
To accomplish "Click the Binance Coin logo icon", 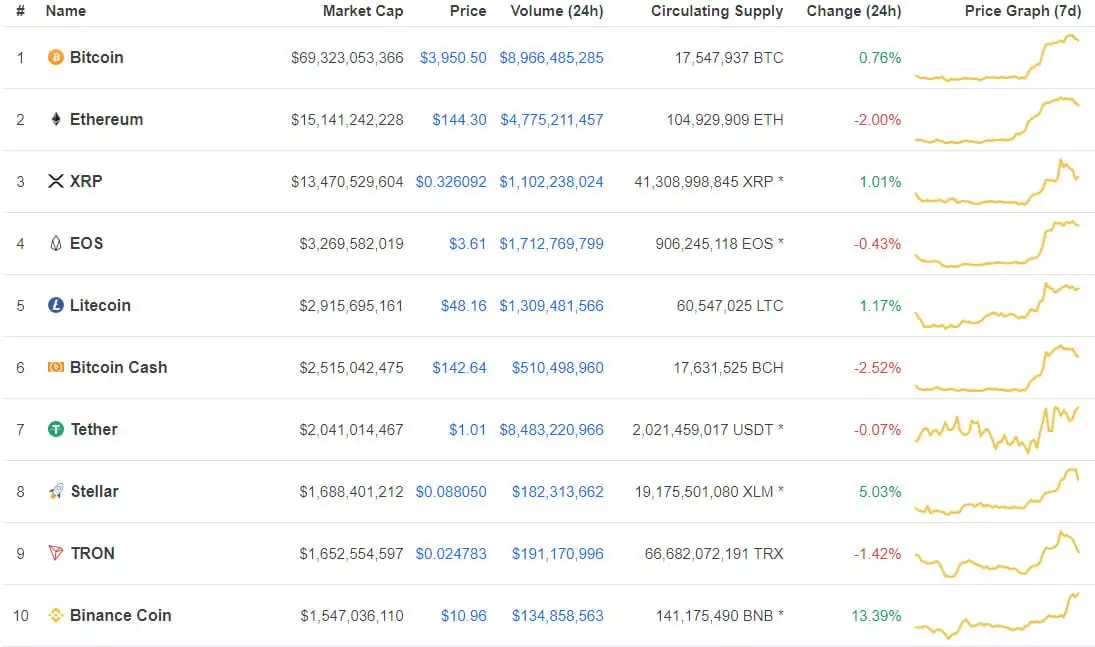I will coord(56,615).
